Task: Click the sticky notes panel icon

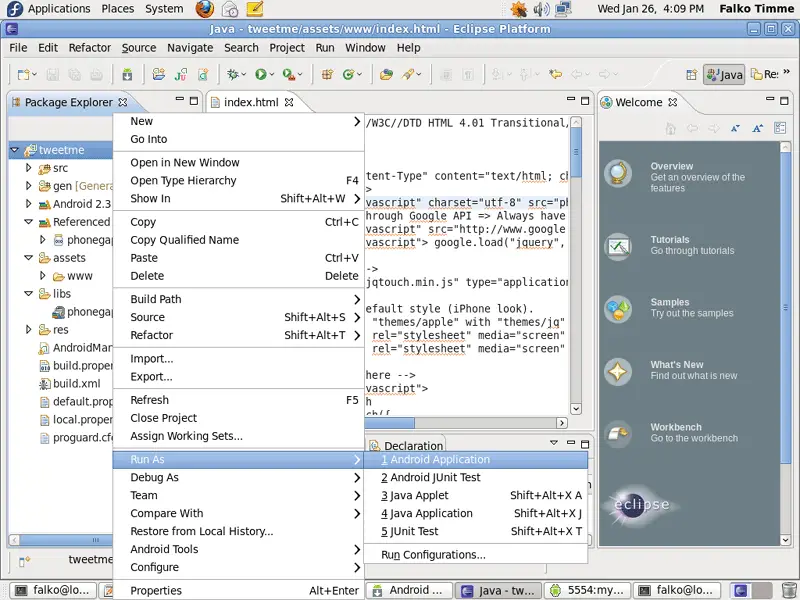Action: [x=255, y=9]
